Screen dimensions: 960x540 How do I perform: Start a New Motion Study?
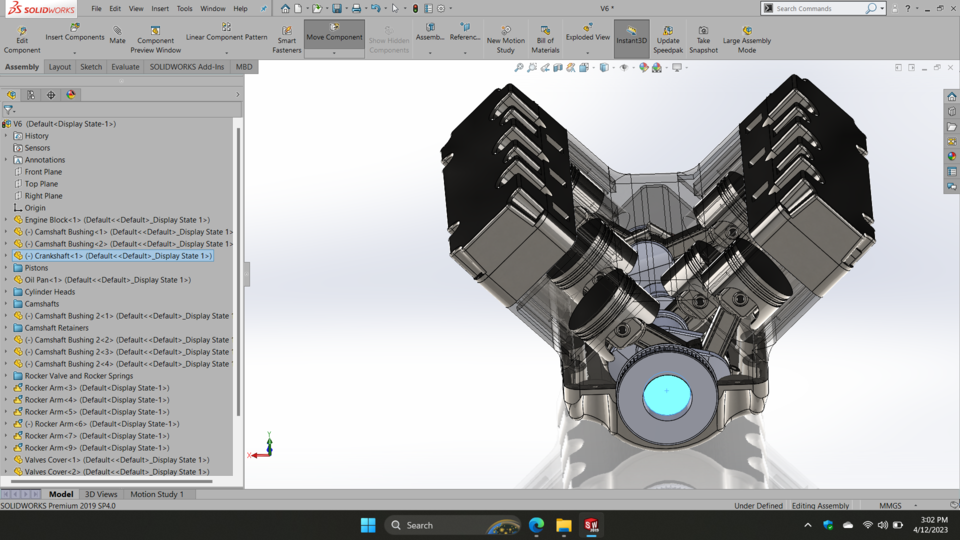[506, 40]
